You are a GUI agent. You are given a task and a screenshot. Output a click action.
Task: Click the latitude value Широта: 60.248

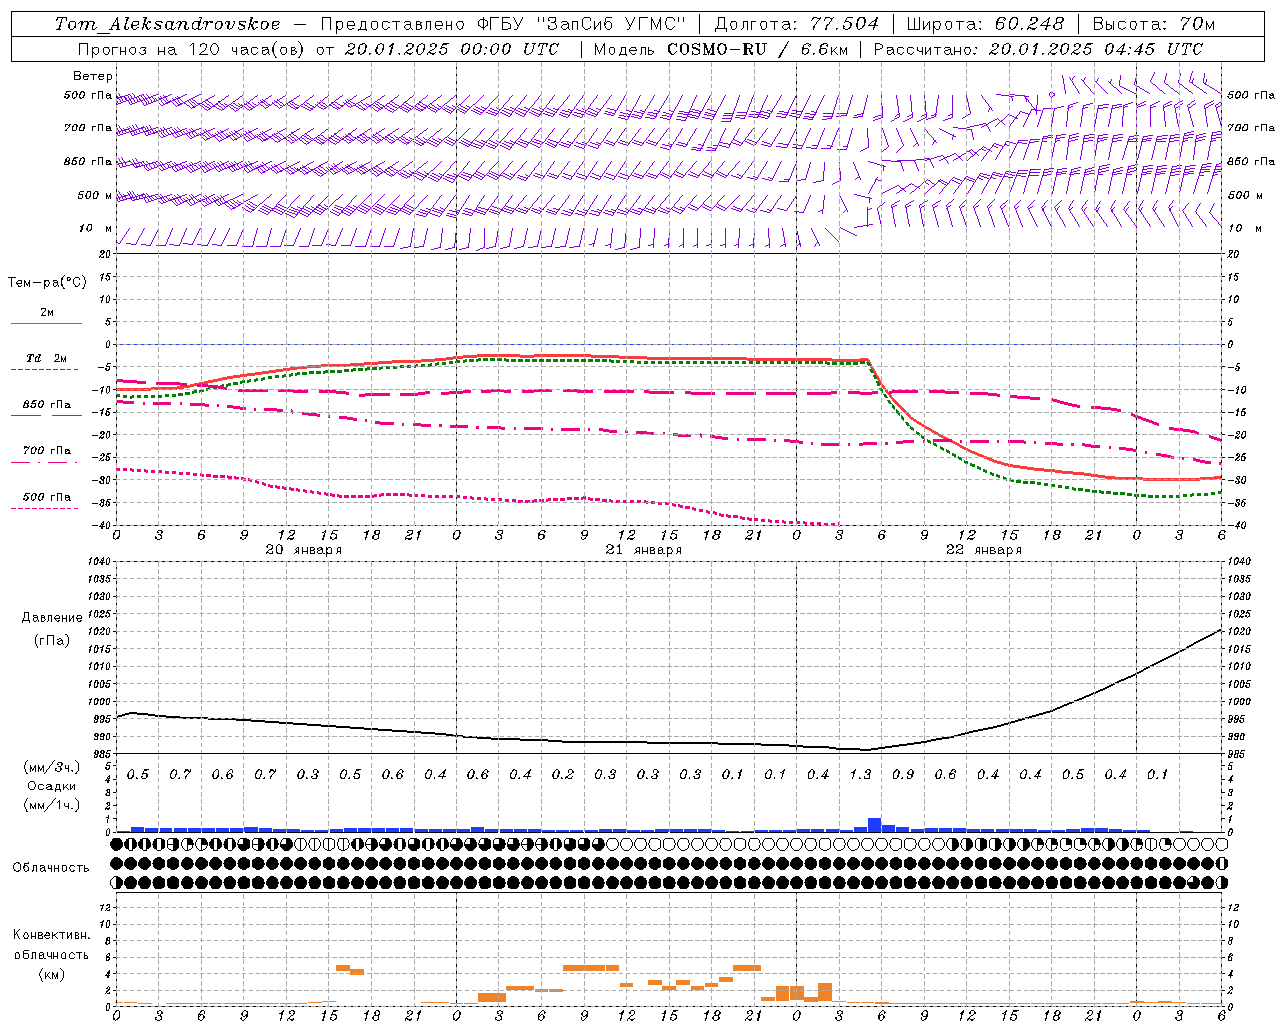pyautogui.click(x=986, y=24)
